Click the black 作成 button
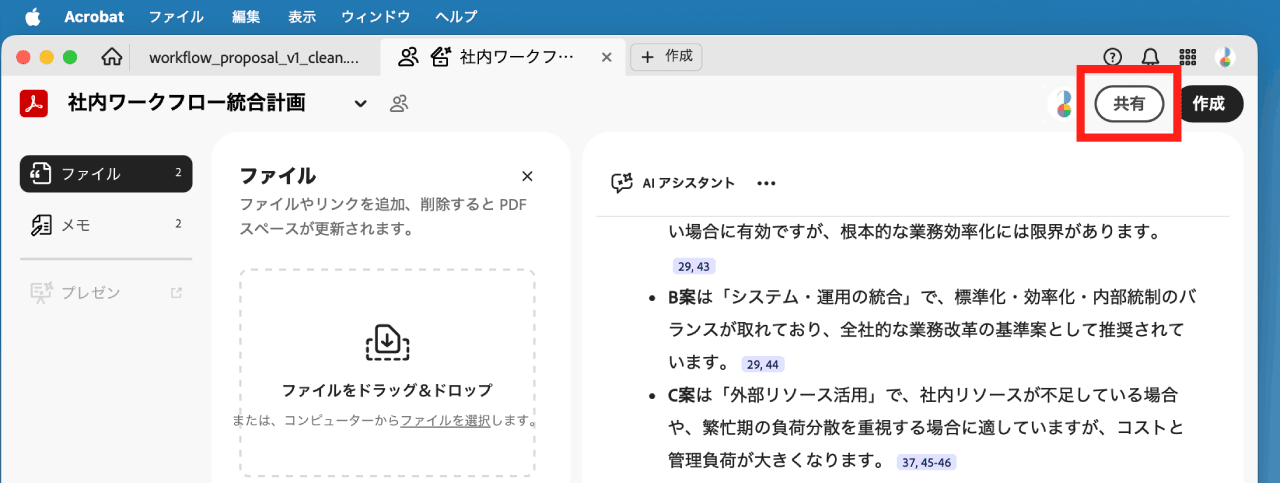 pos(1208,104)
